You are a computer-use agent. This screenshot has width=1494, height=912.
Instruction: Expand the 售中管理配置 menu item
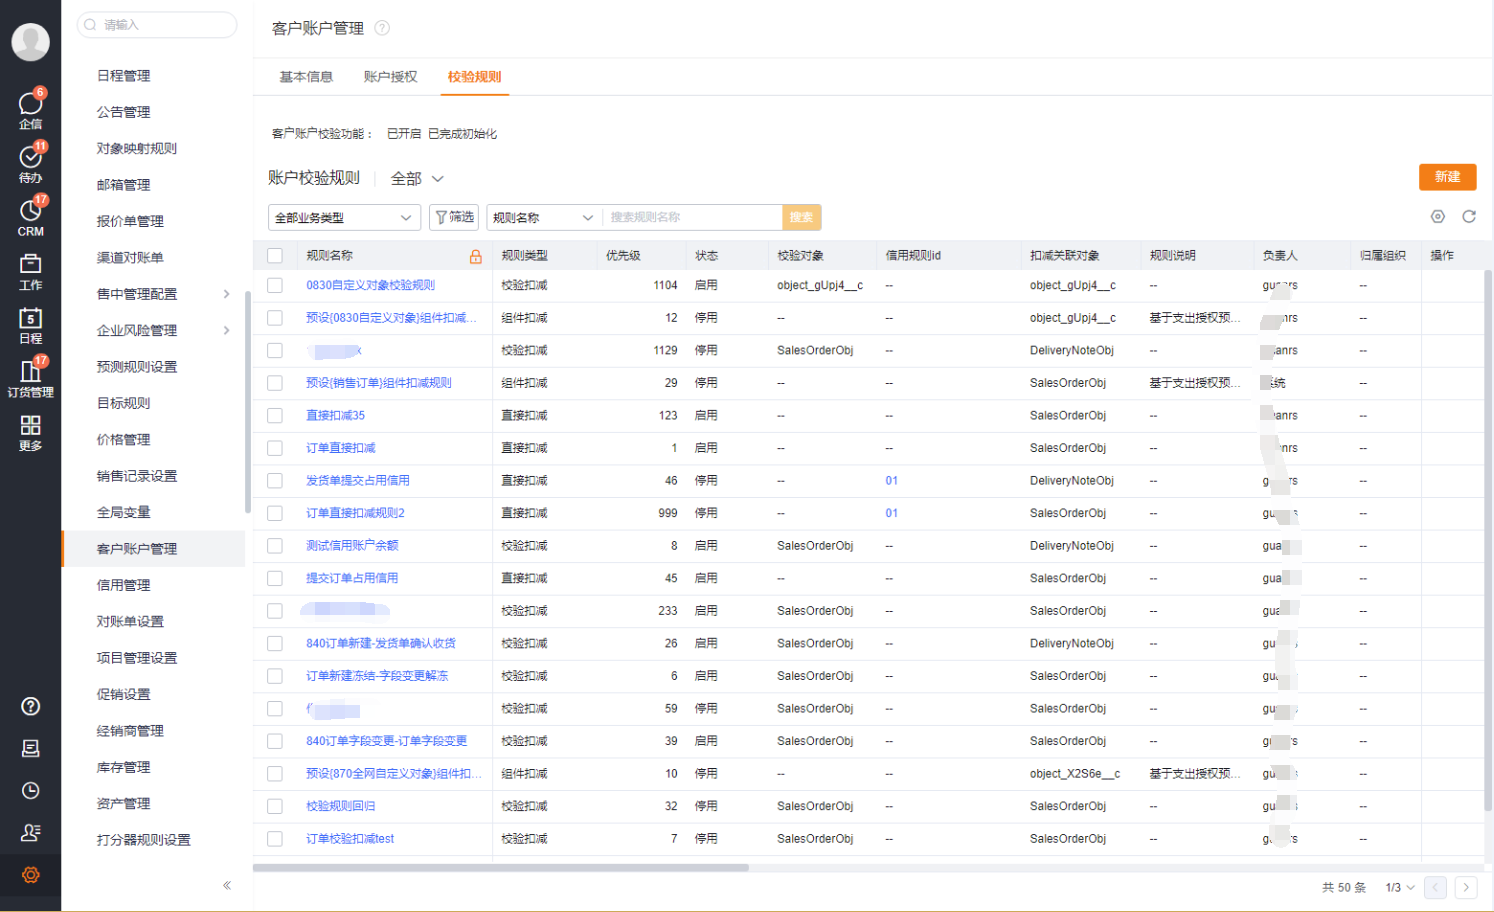226,294
